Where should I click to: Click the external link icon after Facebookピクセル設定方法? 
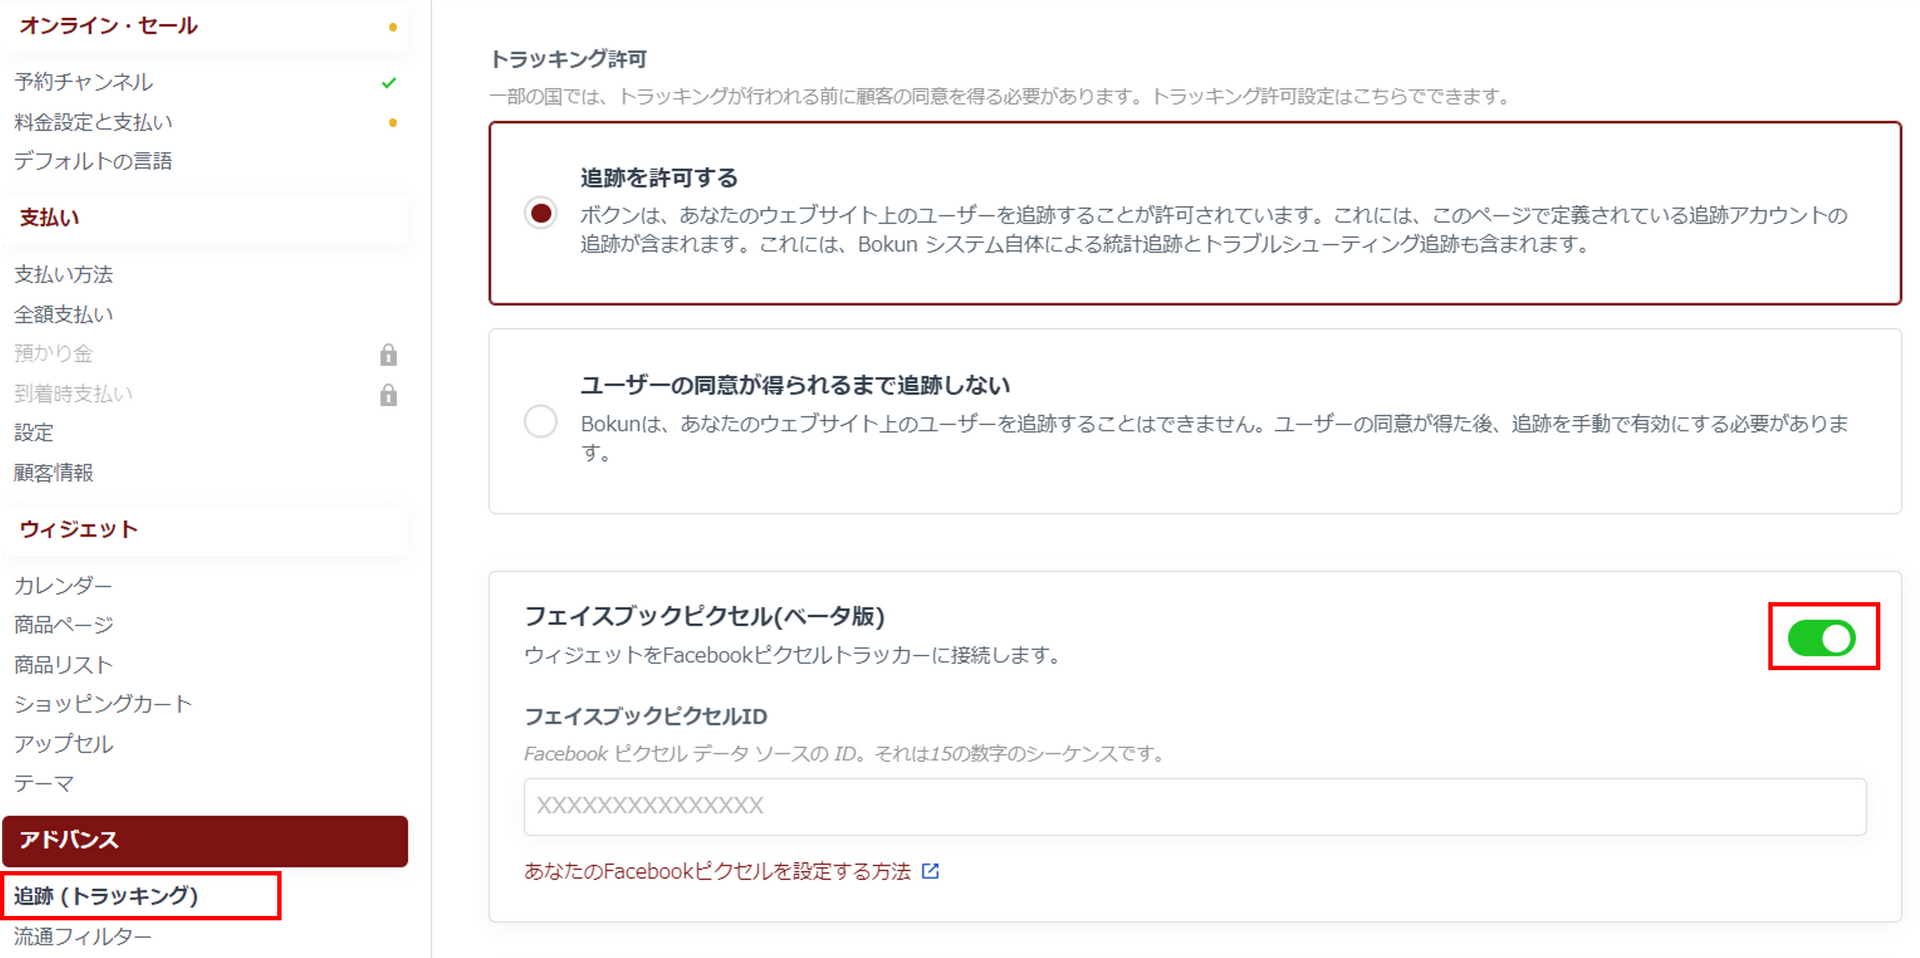coord(930,871)
